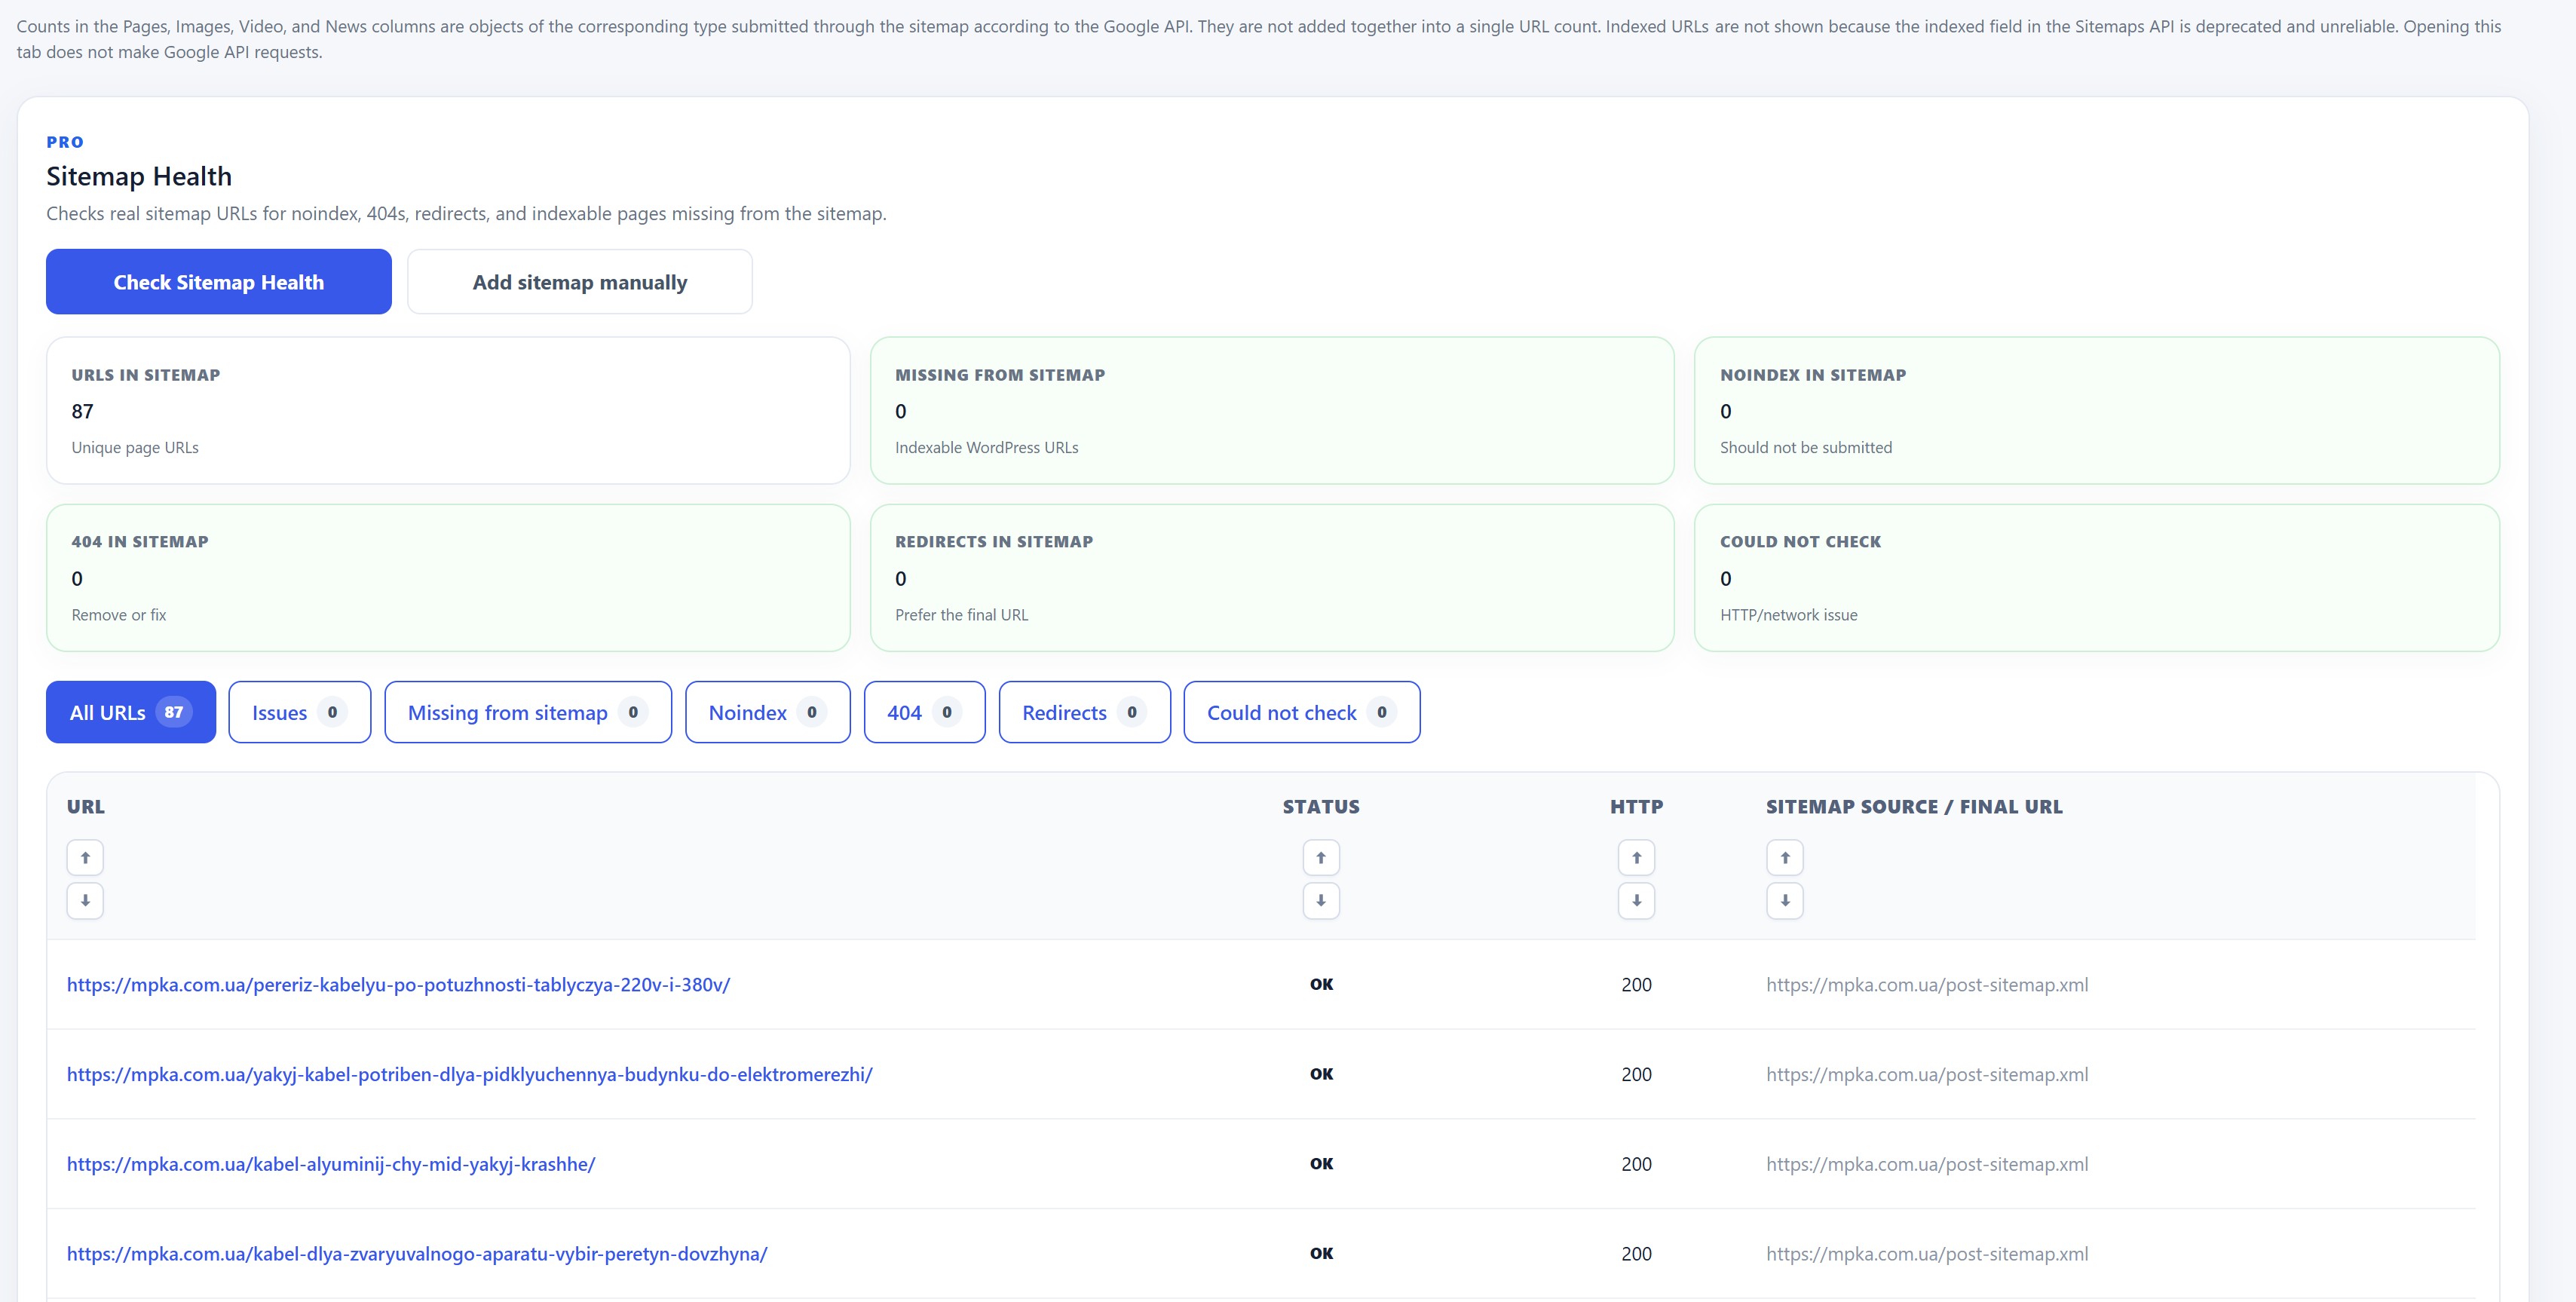This screenshot has height=1302, width=2576.
Task: Select the All URLs filter tab
Action: pos(131,712)
